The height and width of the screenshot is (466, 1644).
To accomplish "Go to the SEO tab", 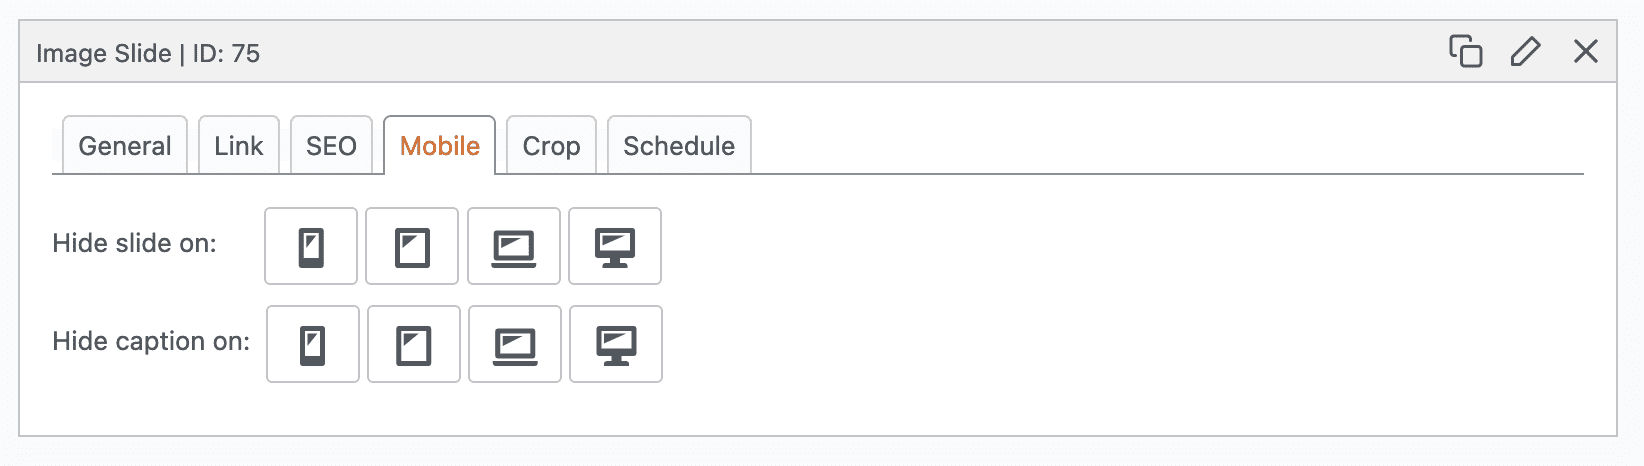I will 331,146.
